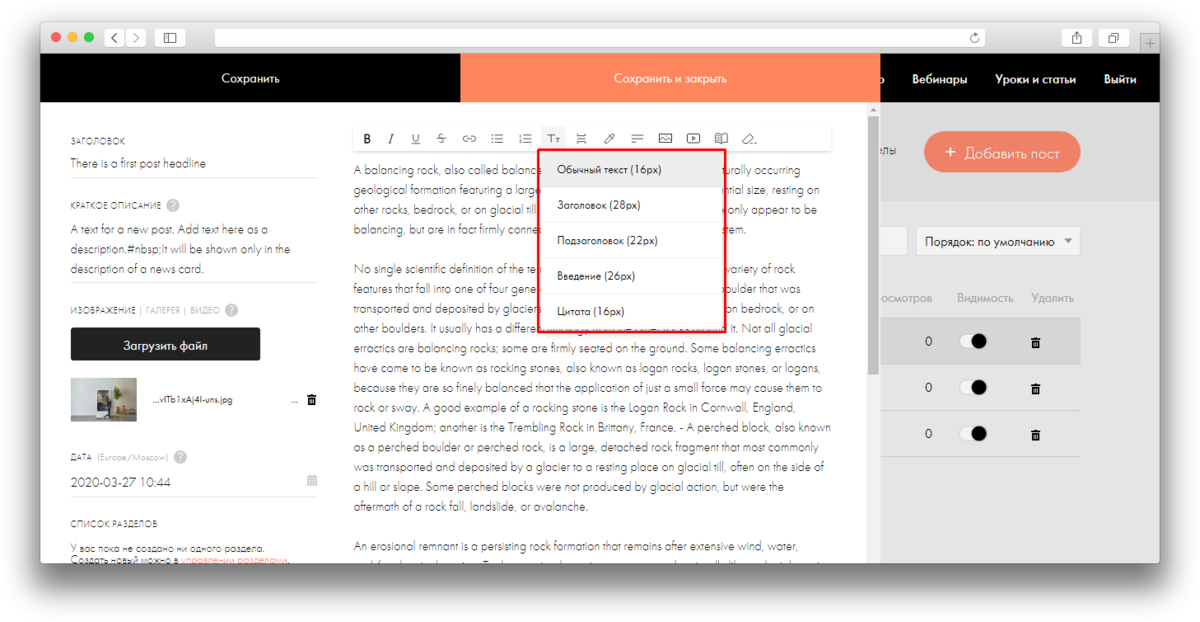Toggle visibility of the third post row

pos(972,434)
